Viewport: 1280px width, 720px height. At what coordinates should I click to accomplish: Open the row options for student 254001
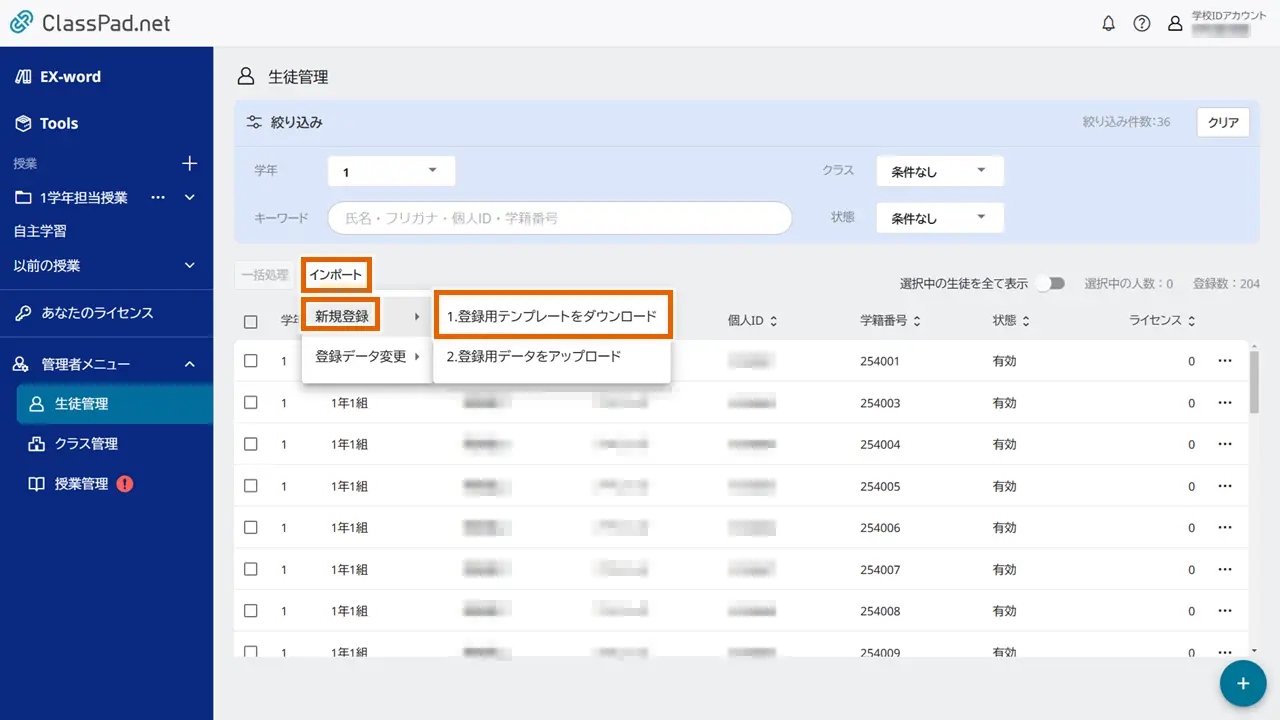(x=1225, y=361)
